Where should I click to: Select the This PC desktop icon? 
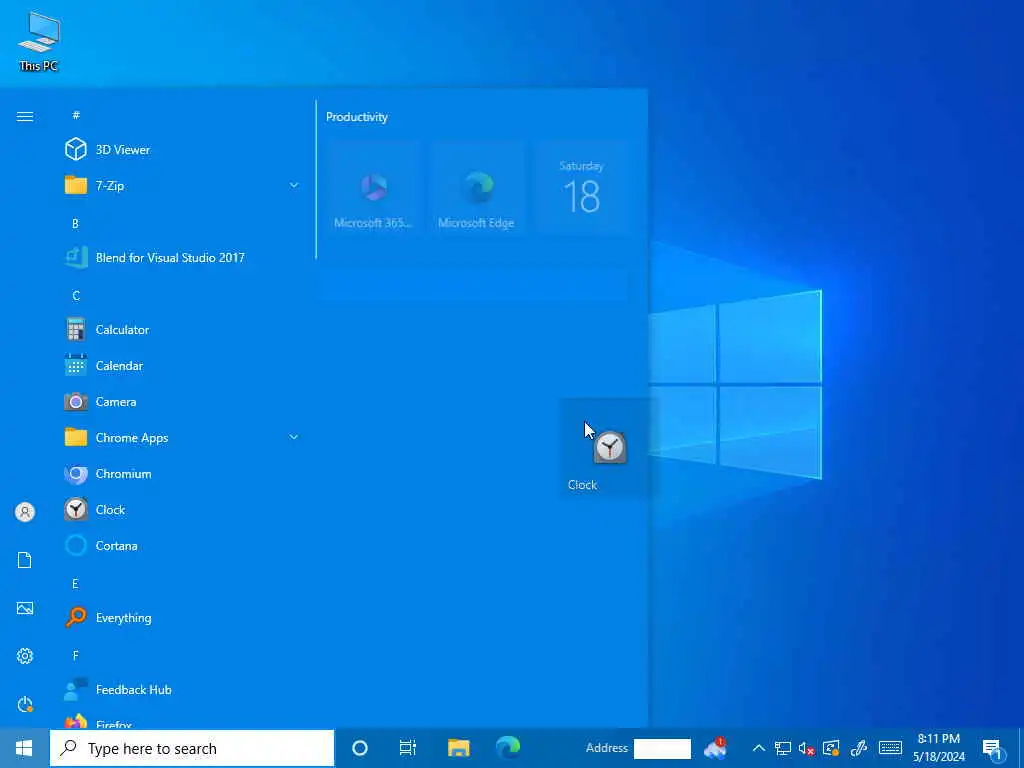(39, 41)
